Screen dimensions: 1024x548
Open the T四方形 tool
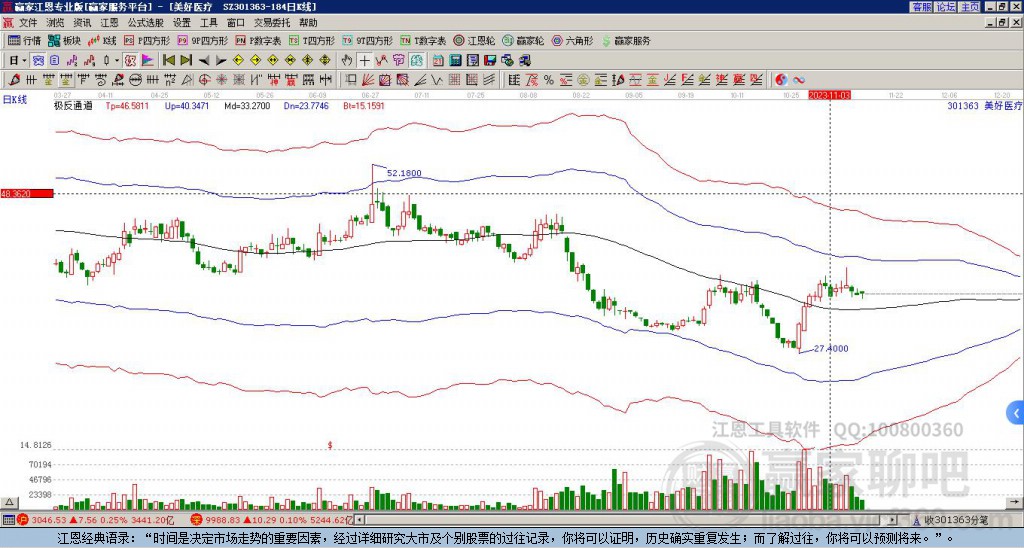[312, 40]
